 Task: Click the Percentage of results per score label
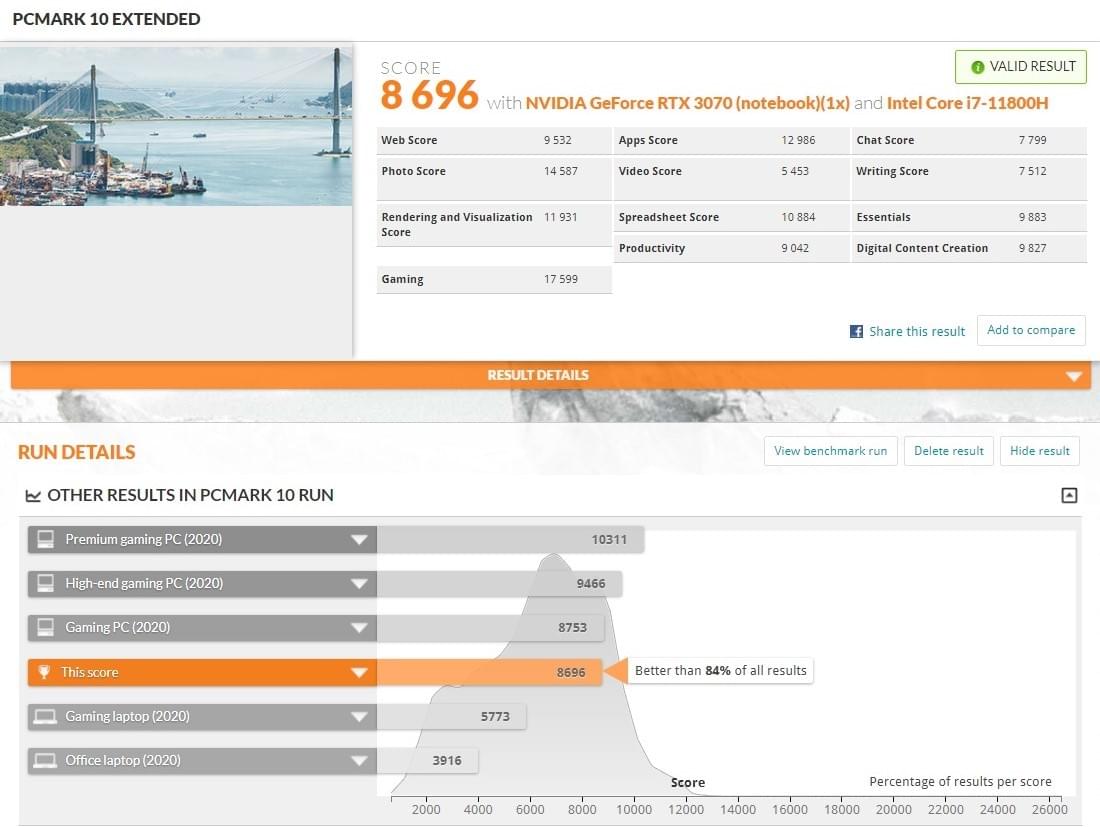[x=960, y=781]
